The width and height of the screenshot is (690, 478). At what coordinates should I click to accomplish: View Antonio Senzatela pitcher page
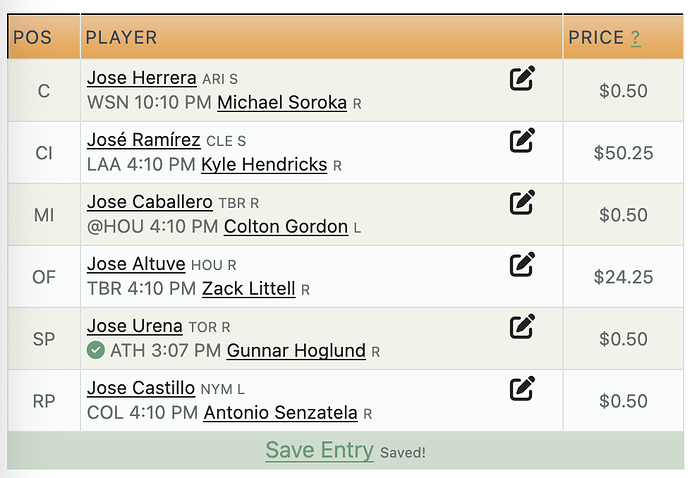280,413
